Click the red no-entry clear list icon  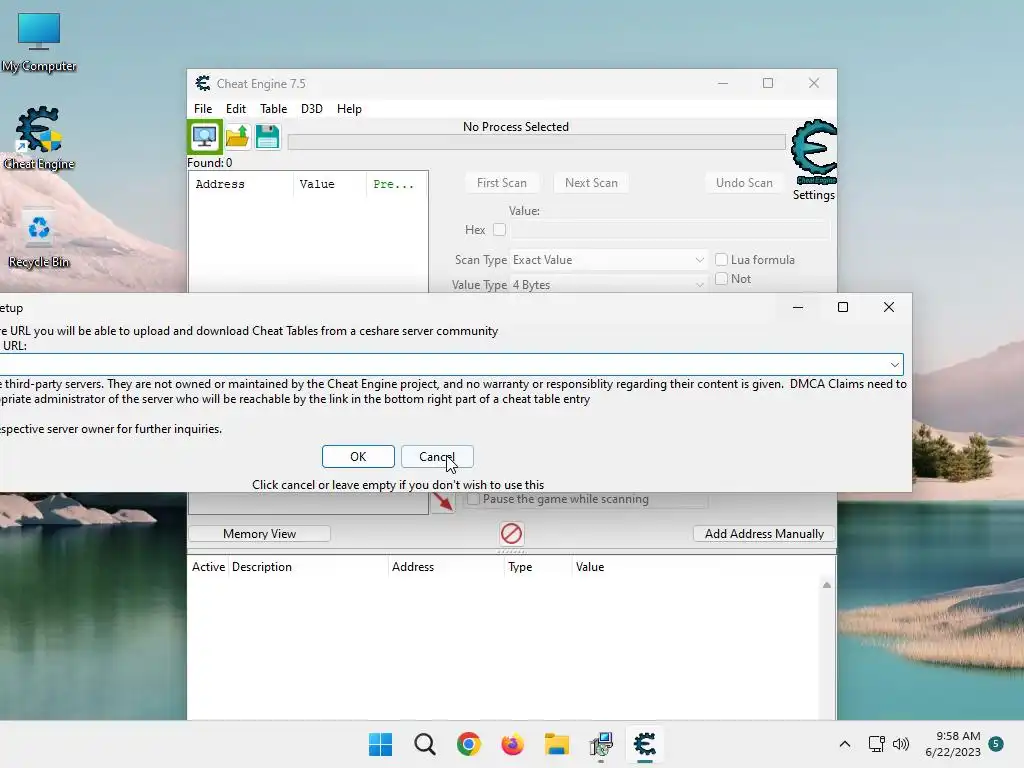point(511,534)
